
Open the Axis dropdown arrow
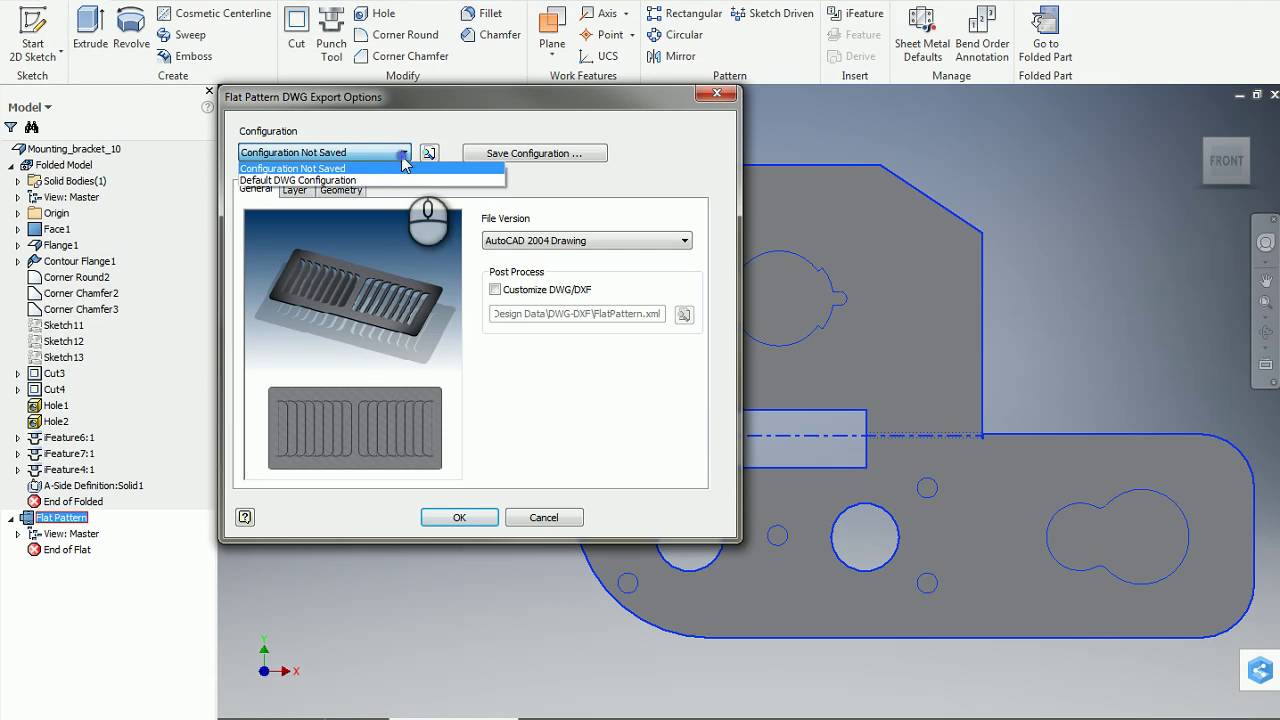626,13
